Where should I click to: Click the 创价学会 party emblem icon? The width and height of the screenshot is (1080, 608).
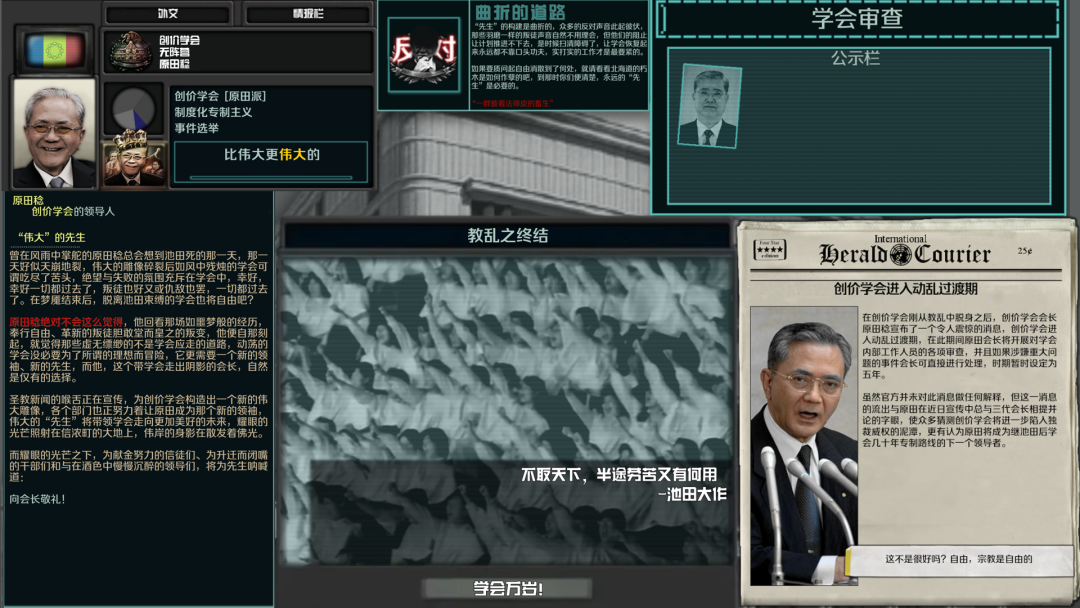[x=130, y=51]
